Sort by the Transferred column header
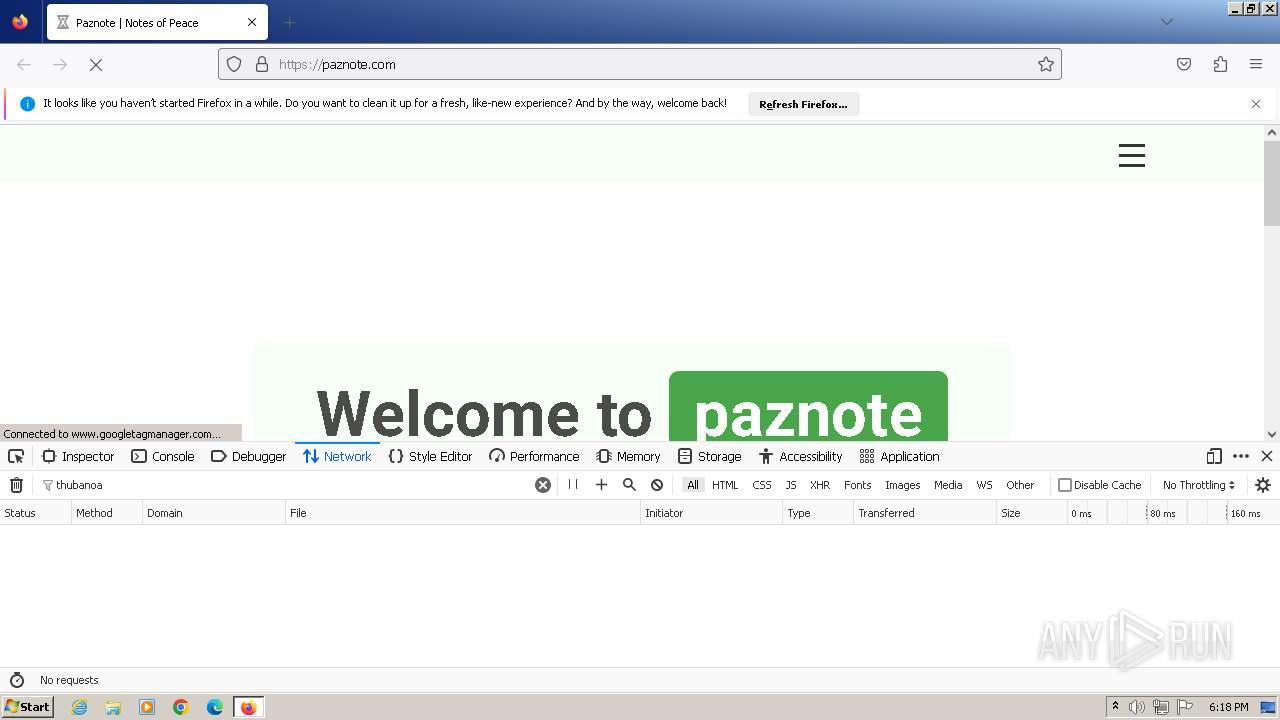The height and width of the screenshot is (720, 1280). coord(925,513)
